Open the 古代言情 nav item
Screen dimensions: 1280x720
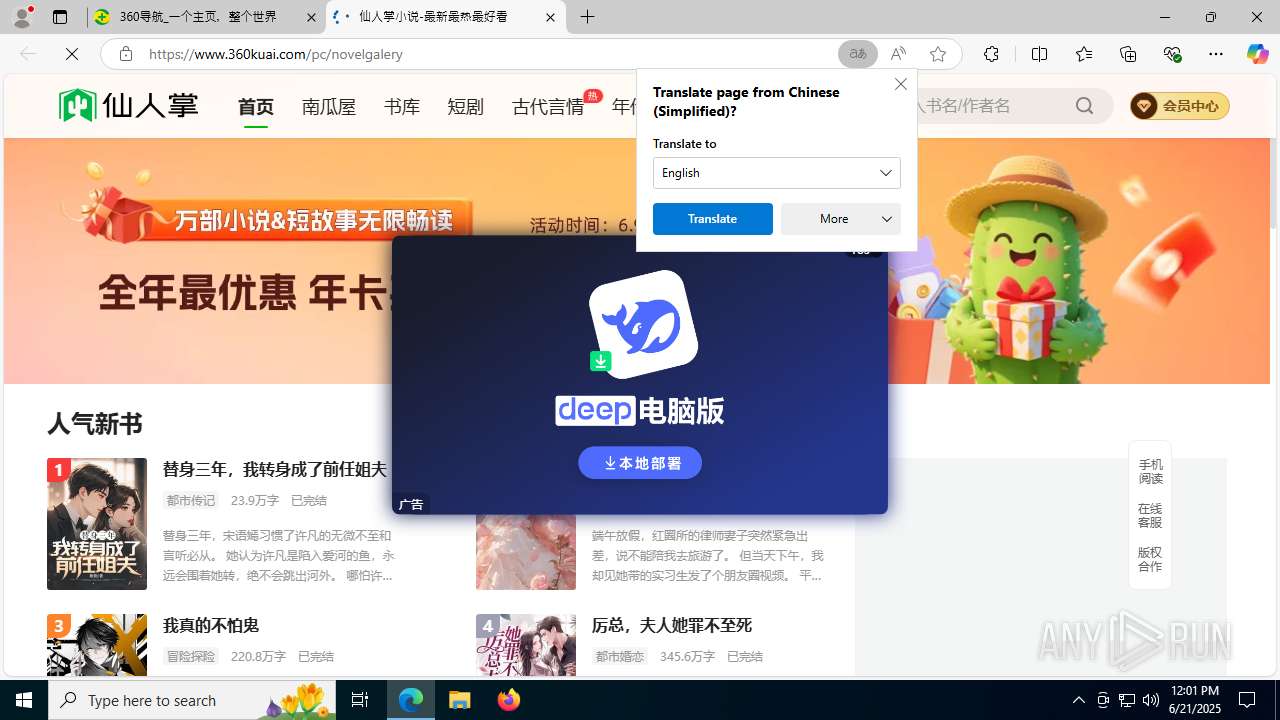548,106
